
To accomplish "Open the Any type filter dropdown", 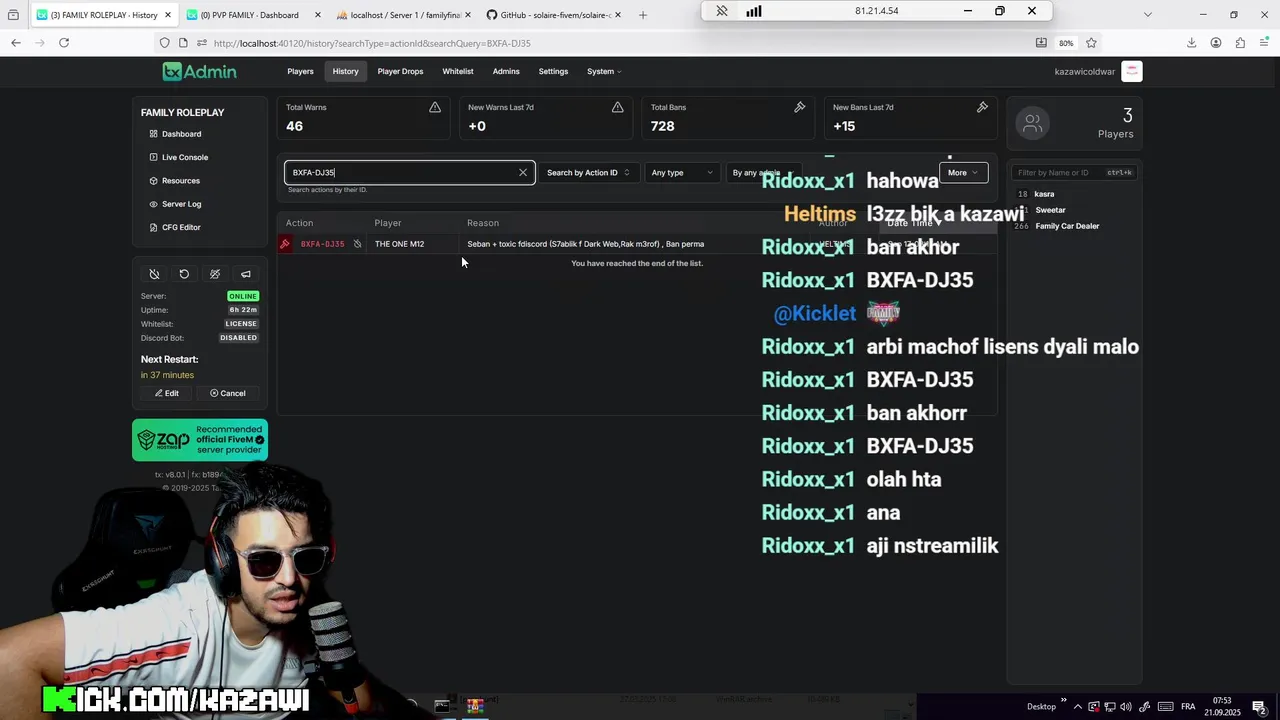I will tap(682, 173).
